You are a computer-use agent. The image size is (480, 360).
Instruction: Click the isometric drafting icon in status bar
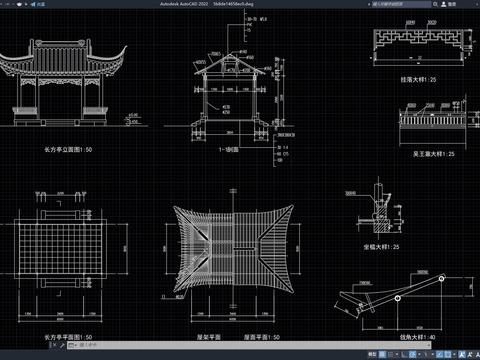tap(426, 354)
